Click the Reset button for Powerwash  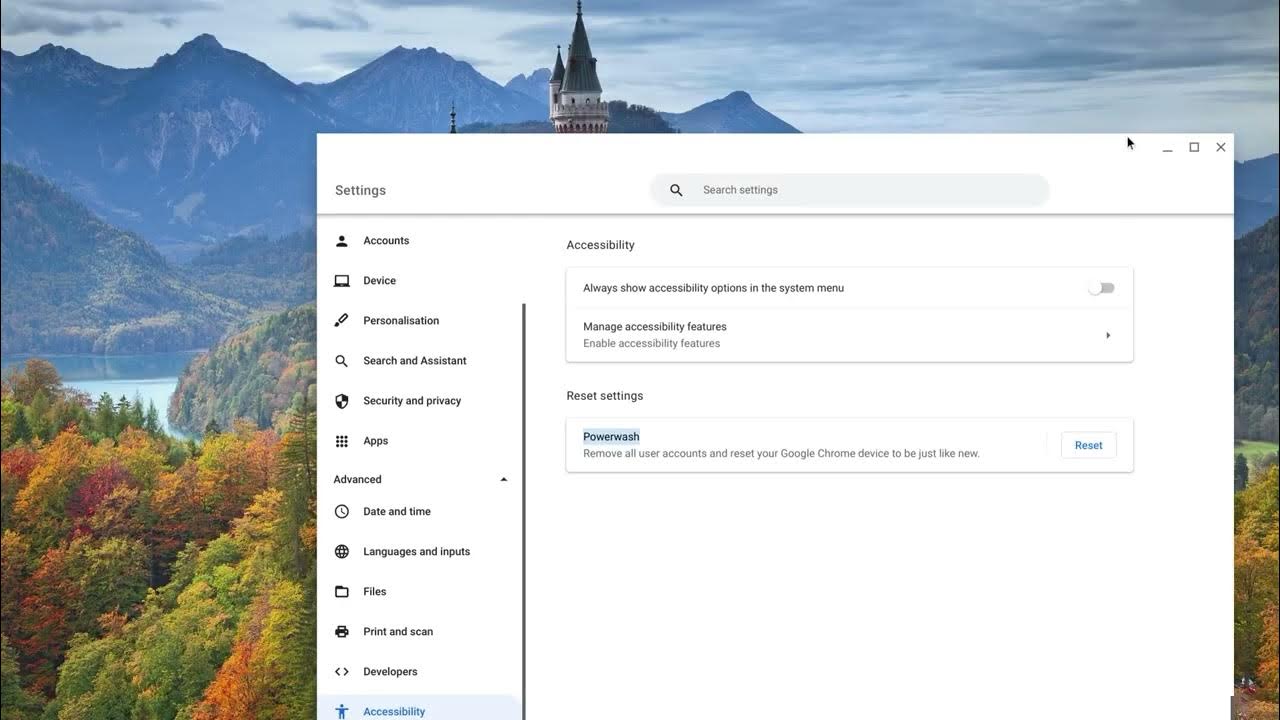tap(1088, 445)
